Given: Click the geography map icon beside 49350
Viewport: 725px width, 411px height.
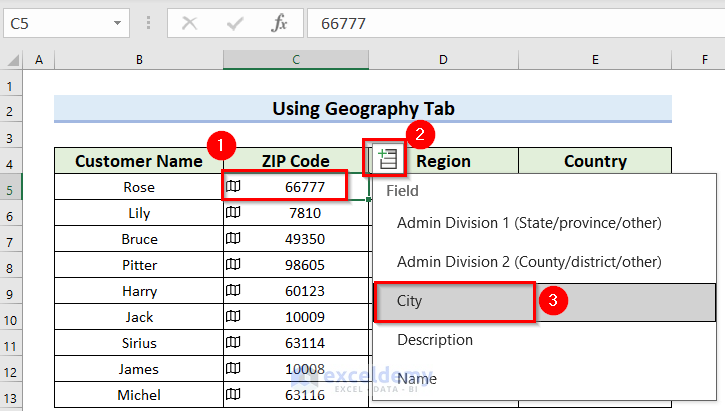Looking at the screenshot, I should coord(233,238).
